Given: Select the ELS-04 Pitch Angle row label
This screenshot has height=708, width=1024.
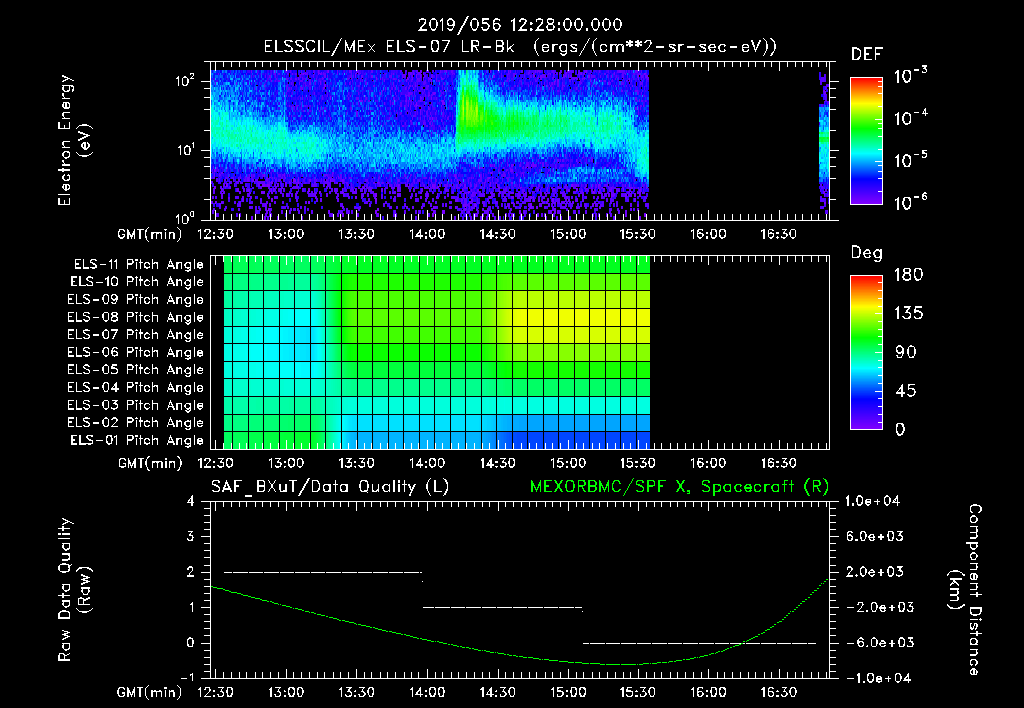Looking at the screenshot, I should (136, 387).
